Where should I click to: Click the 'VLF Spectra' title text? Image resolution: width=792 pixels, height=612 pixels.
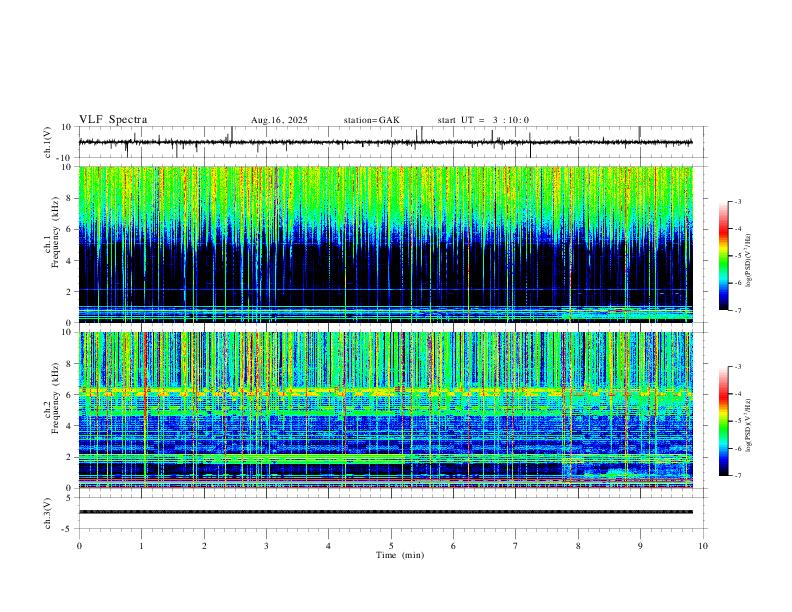coord(113,119)
